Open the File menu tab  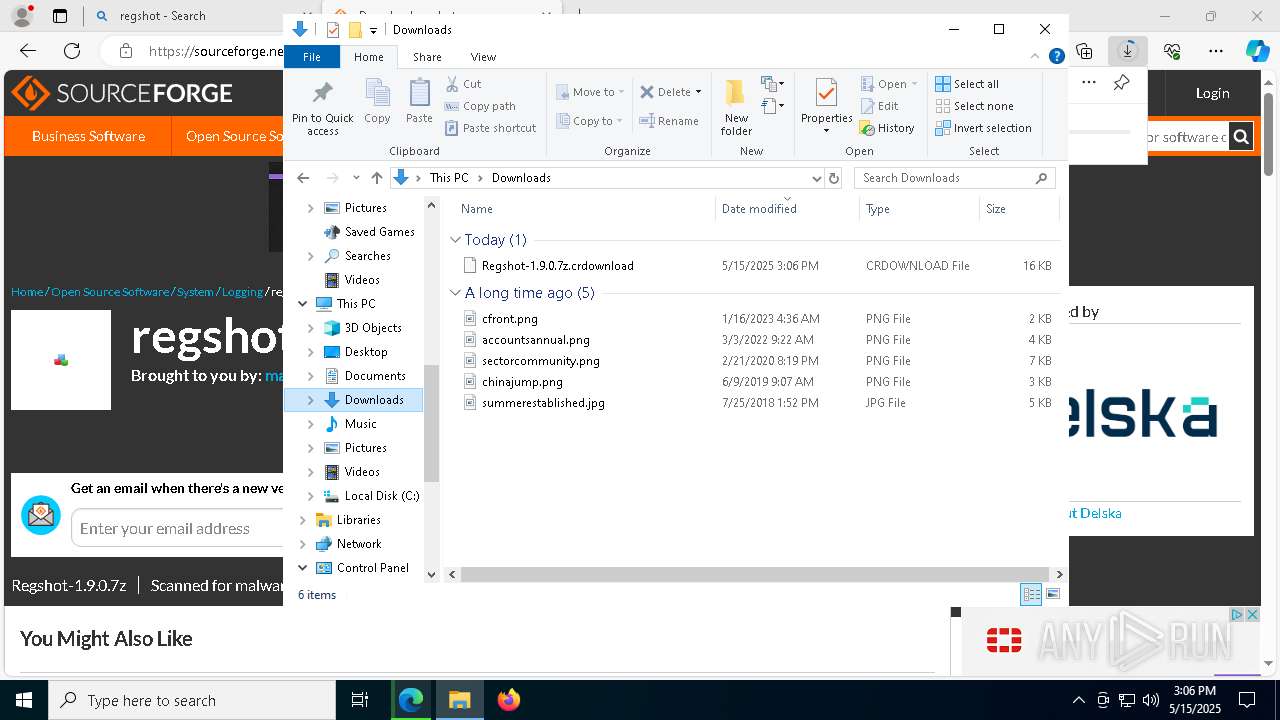pos(312,57)
